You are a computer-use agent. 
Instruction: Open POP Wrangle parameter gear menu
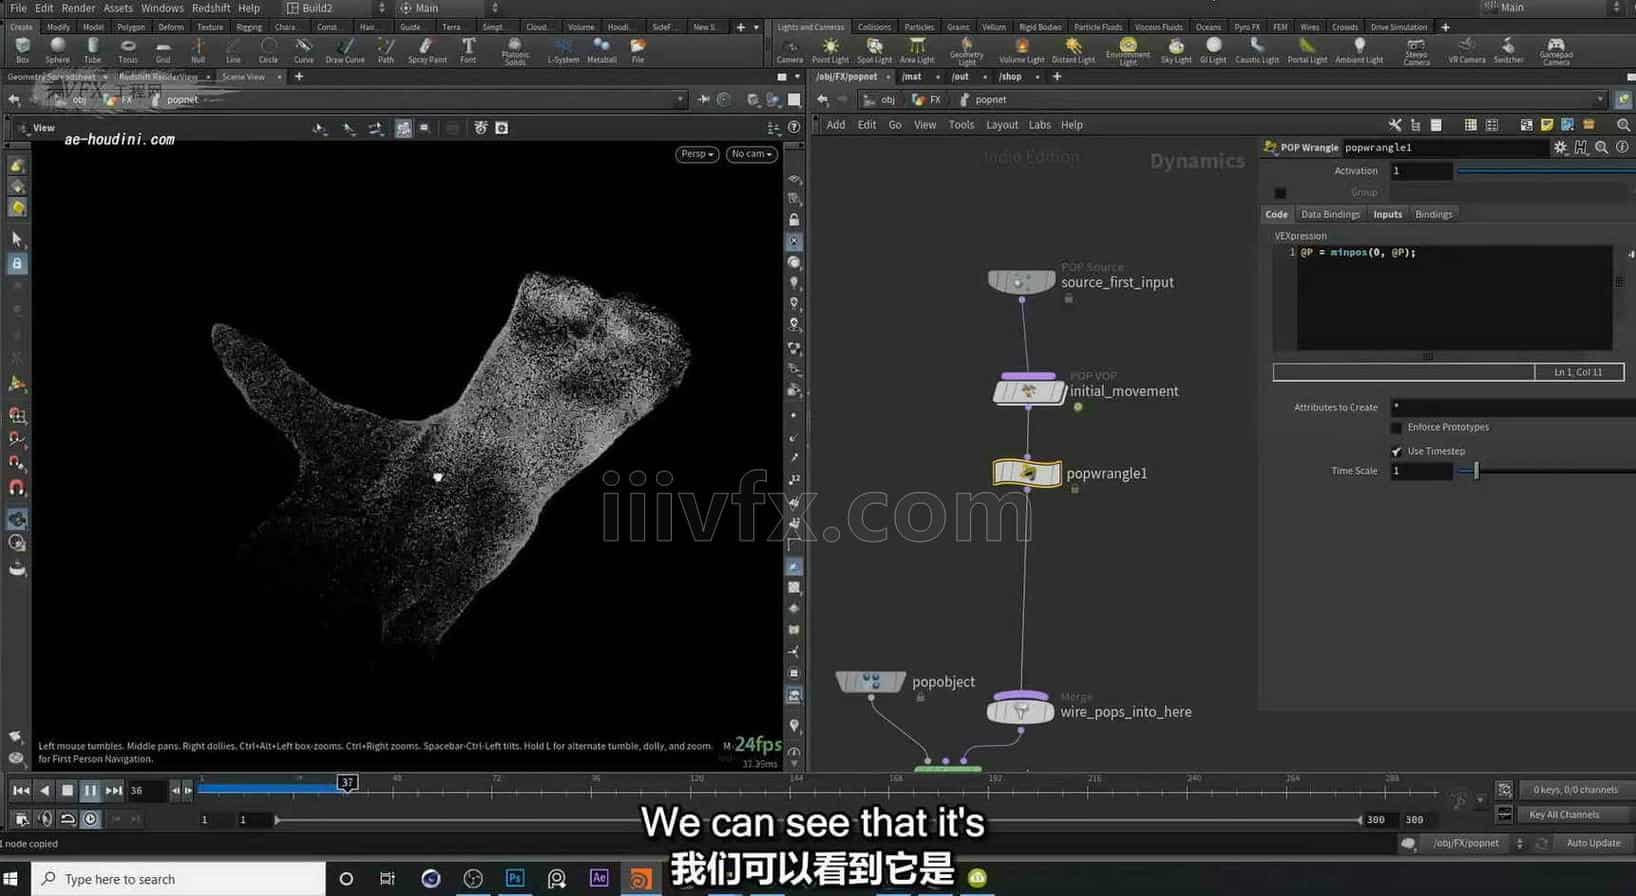(x=1560, y=147)
